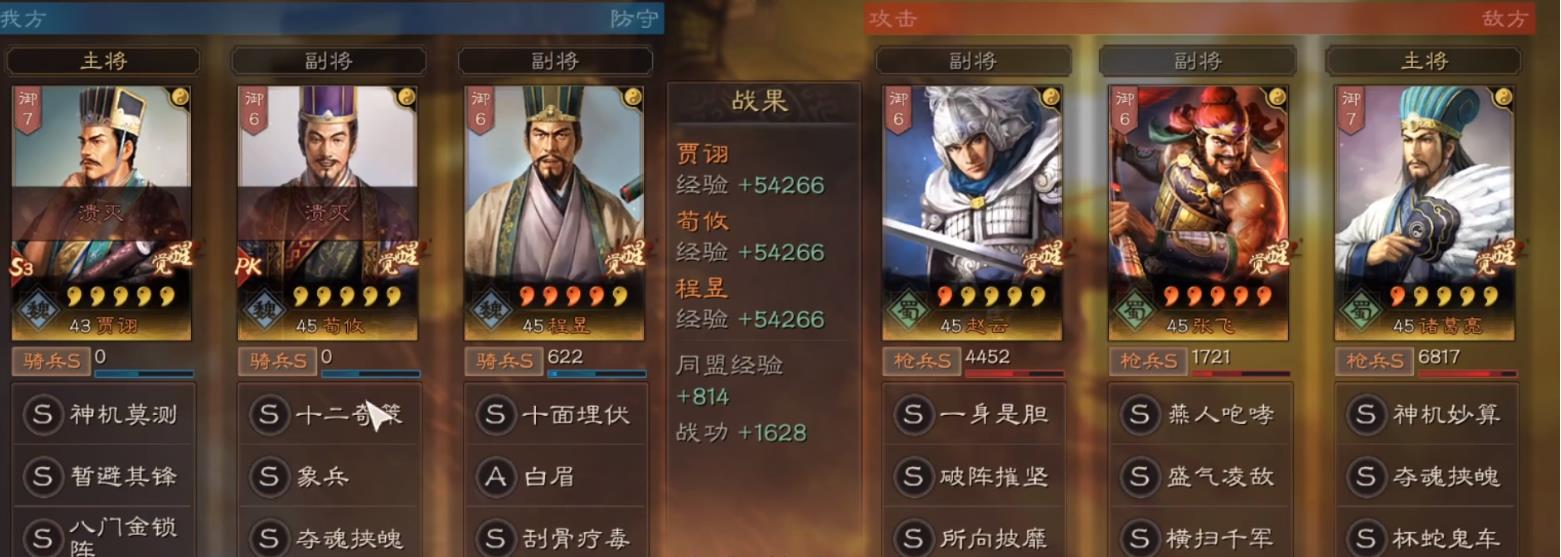Click the 枪兵S troop tag under 诸葛亮
Screen dimensions: 1561x557
pos(1373,361)
